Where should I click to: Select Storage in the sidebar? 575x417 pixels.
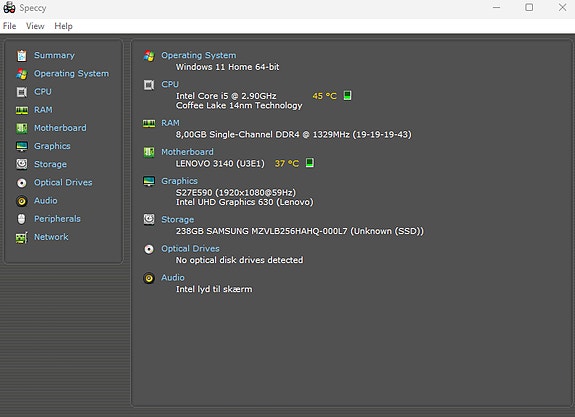(x=50, y=164)
